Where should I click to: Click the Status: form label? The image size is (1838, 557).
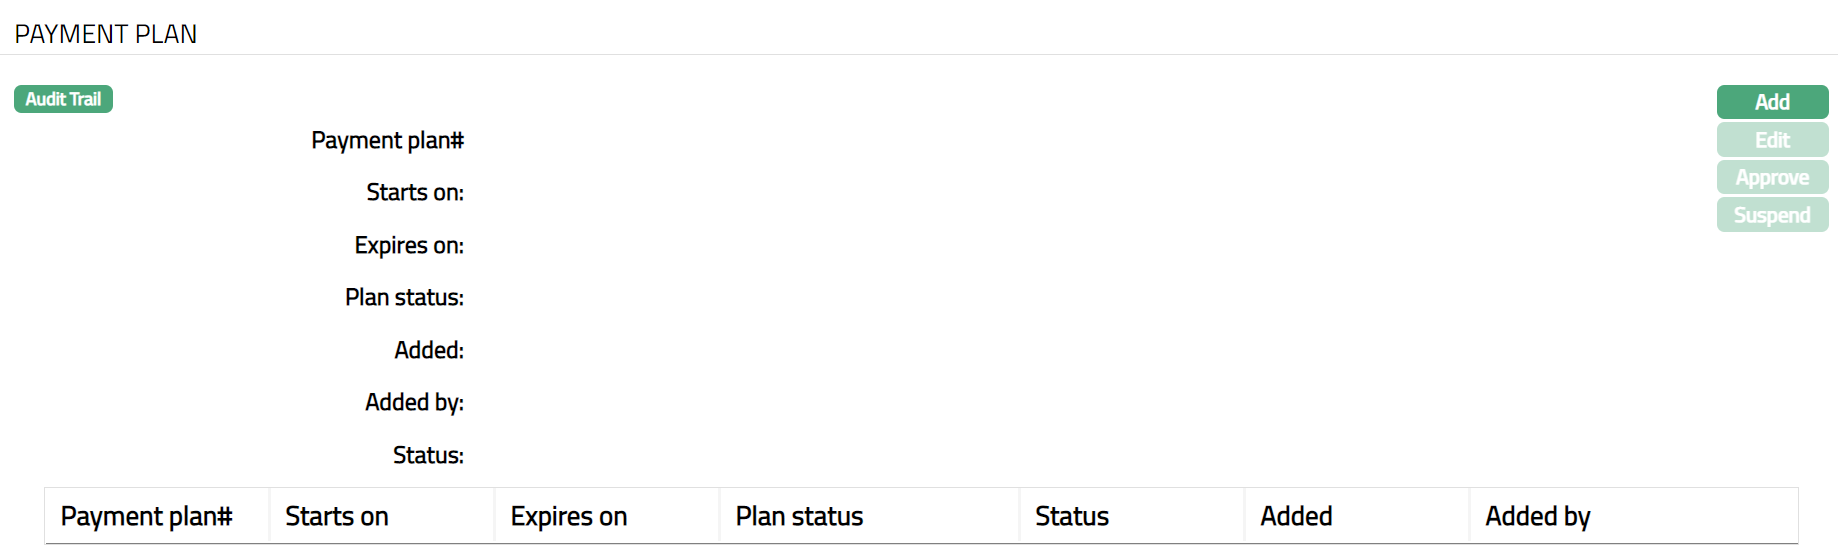[x=428, y=455]
